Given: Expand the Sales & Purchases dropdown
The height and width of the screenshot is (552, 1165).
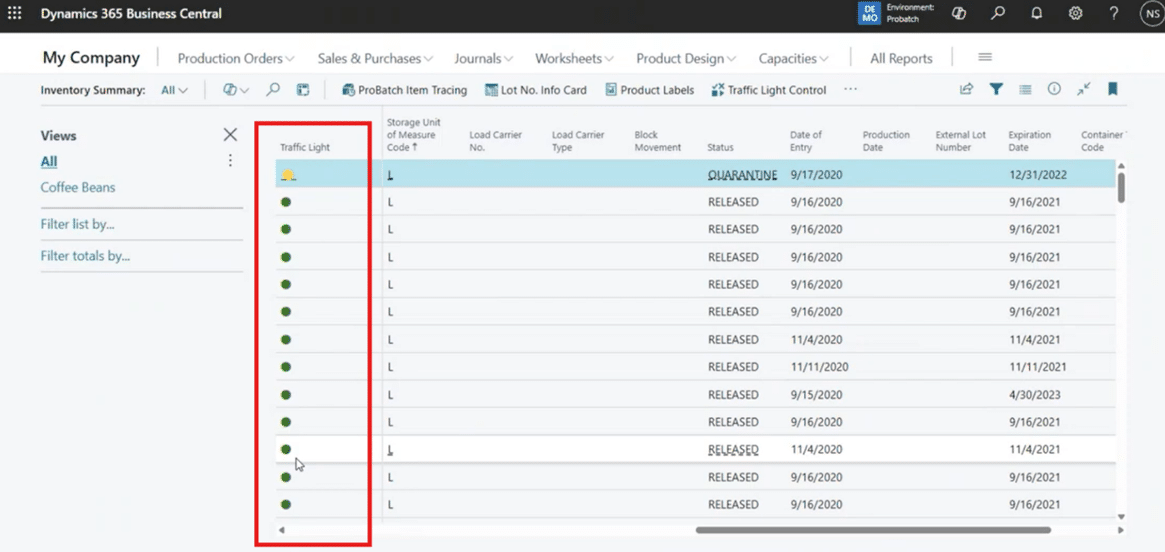Looking at the screenshot, I should [x=375, y=58].
